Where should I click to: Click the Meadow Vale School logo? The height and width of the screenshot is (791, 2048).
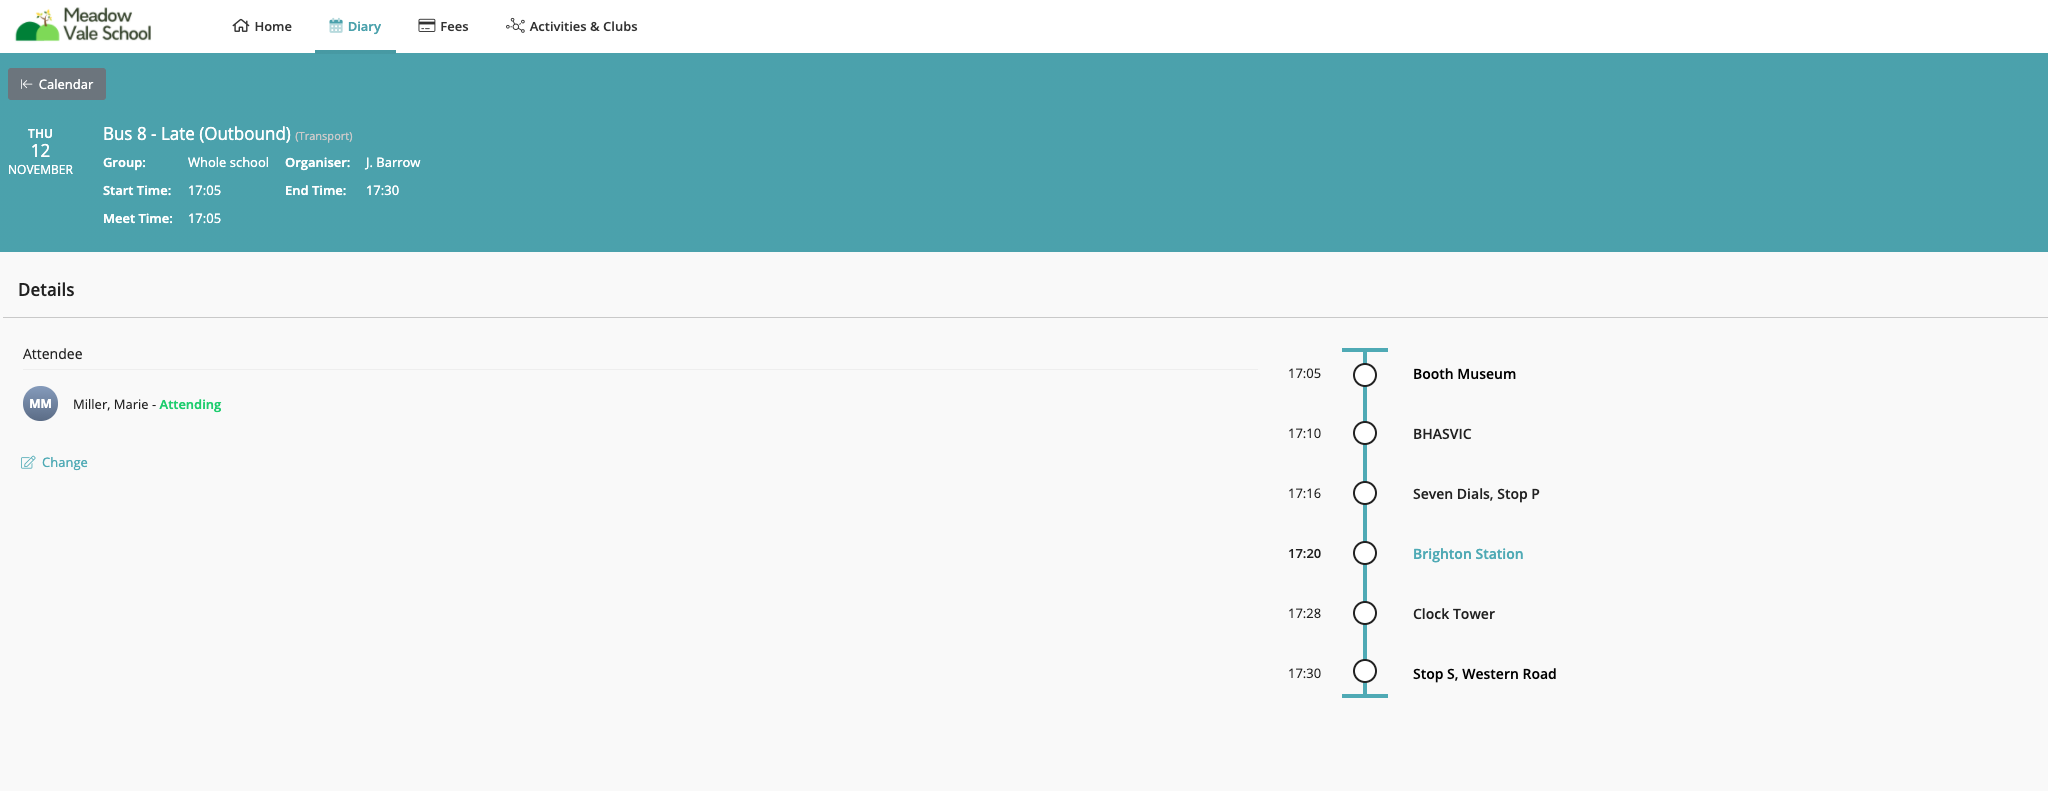coord(84,25)
